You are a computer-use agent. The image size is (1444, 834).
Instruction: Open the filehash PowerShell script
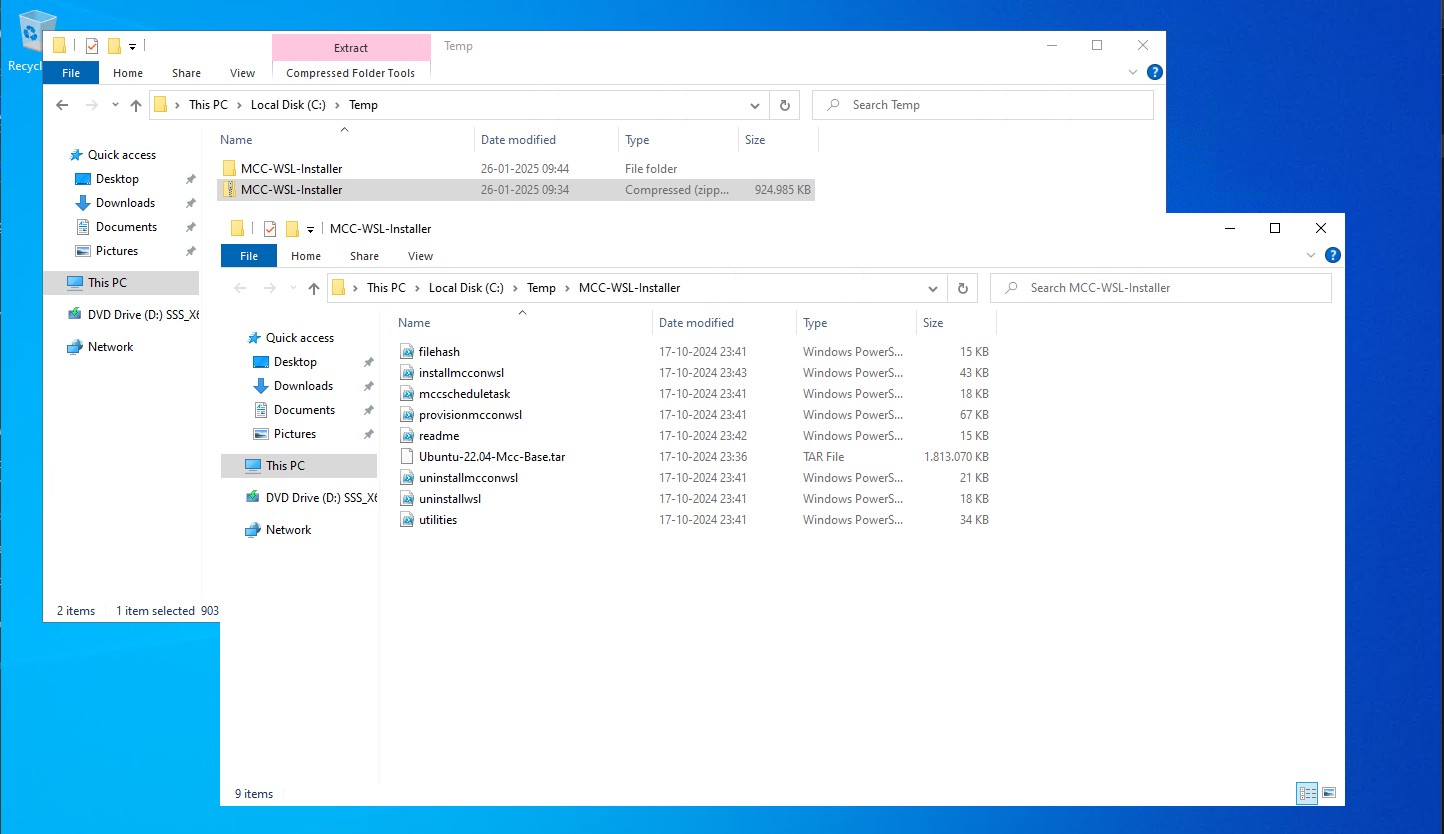[x=439, y=352]
